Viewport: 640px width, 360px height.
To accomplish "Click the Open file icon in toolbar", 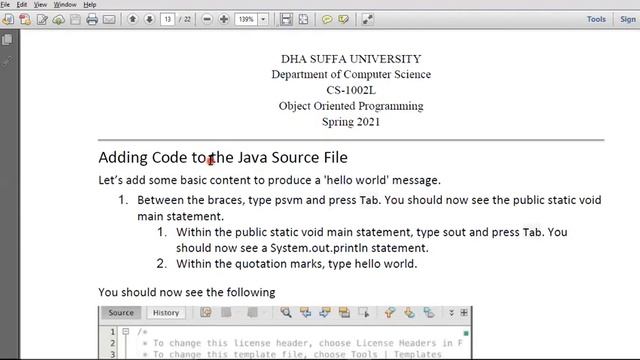I will click(8, 19).
